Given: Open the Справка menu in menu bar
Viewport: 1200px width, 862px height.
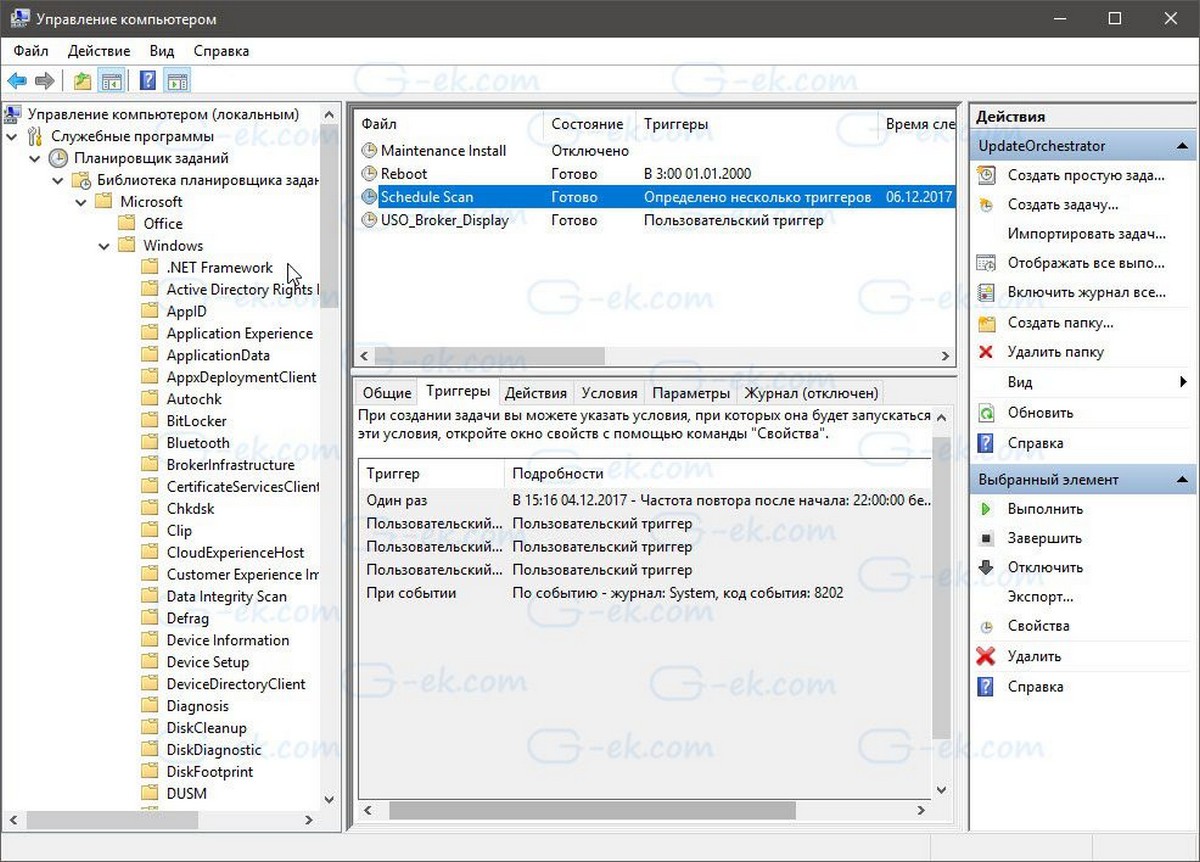Looking at the screenshot, I should pos(222,51).
